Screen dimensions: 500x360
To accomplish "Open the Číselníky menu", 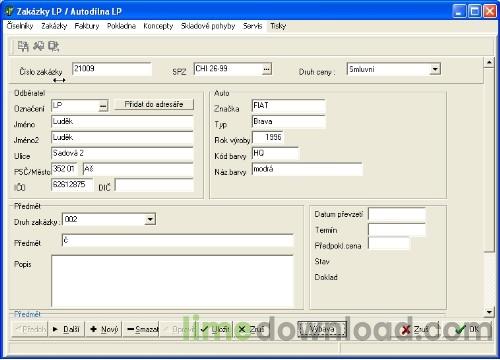I will 20,26.
